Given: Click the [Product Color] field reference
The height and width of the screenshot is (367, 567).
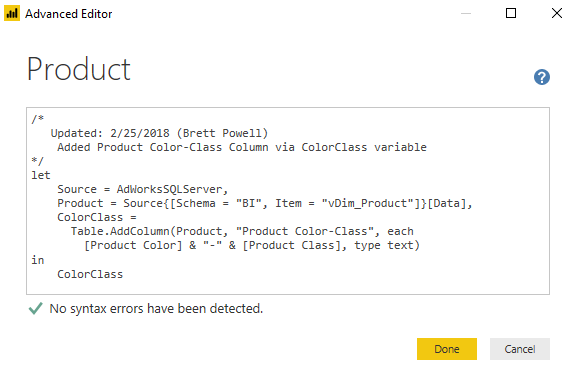Looking at the screenshot, I should 133,246.
